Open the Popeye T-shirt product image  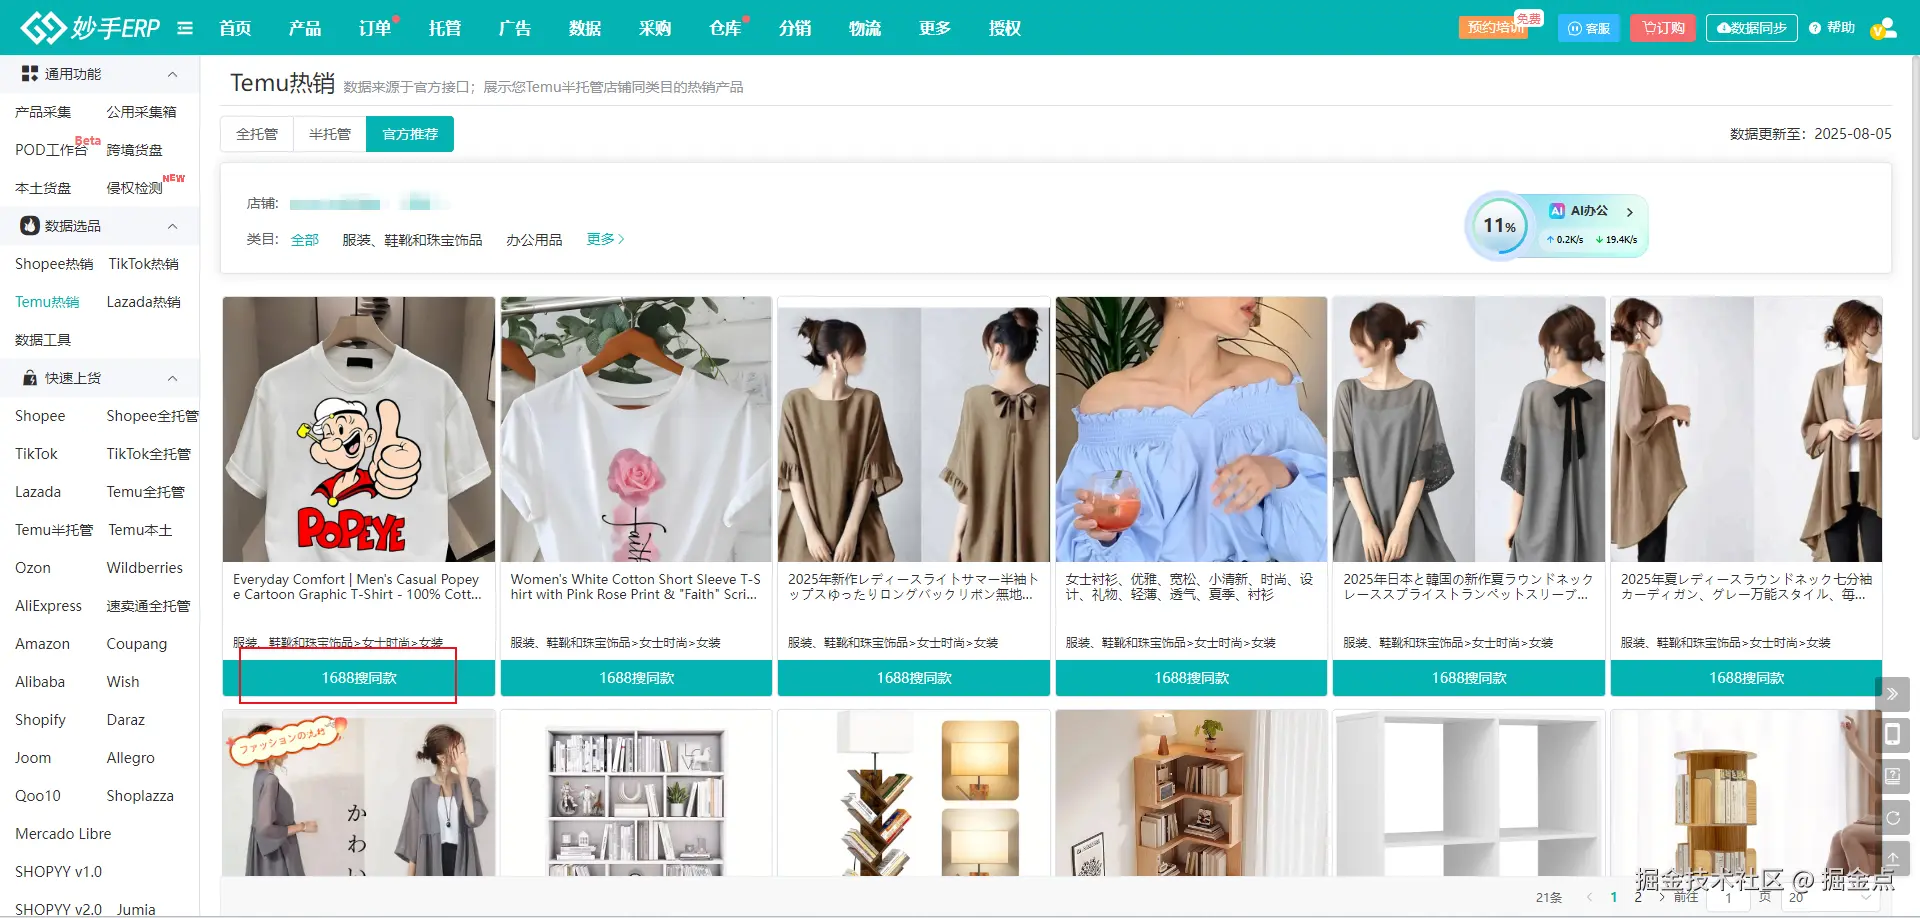pyautogui.click(x=359, y=429)
